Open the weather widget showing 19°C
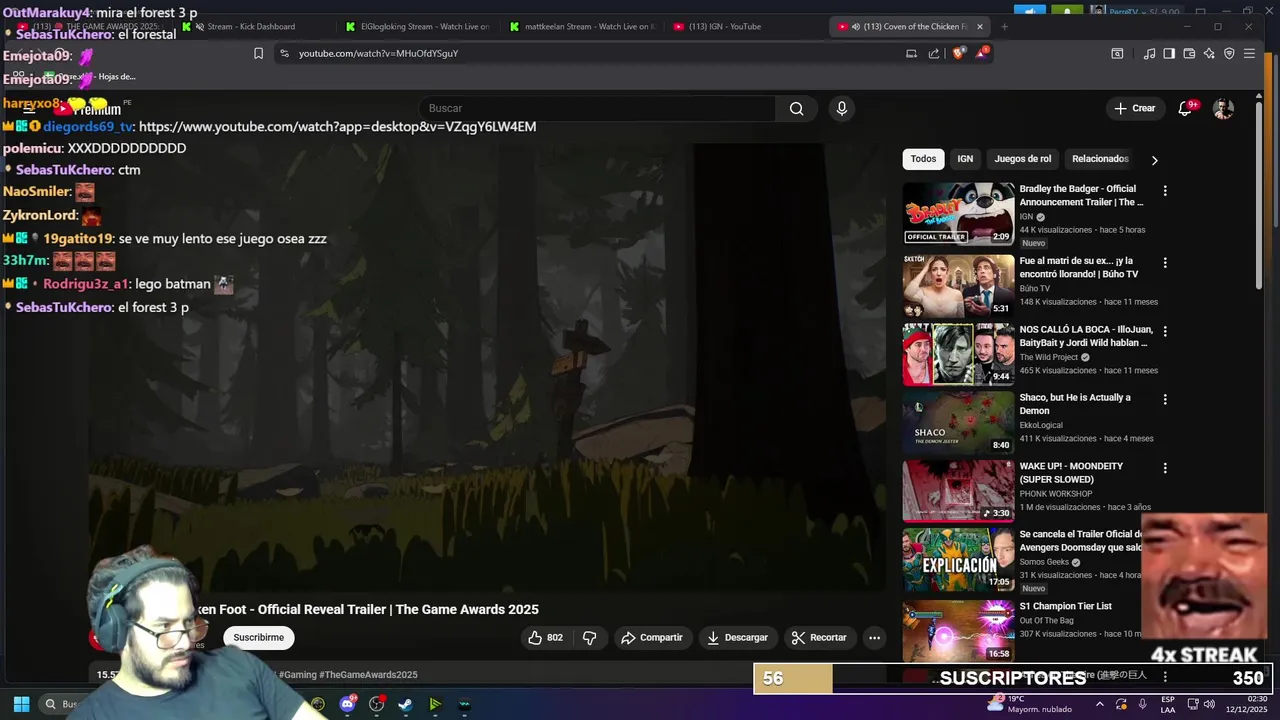 click(x=1030, y=704)
